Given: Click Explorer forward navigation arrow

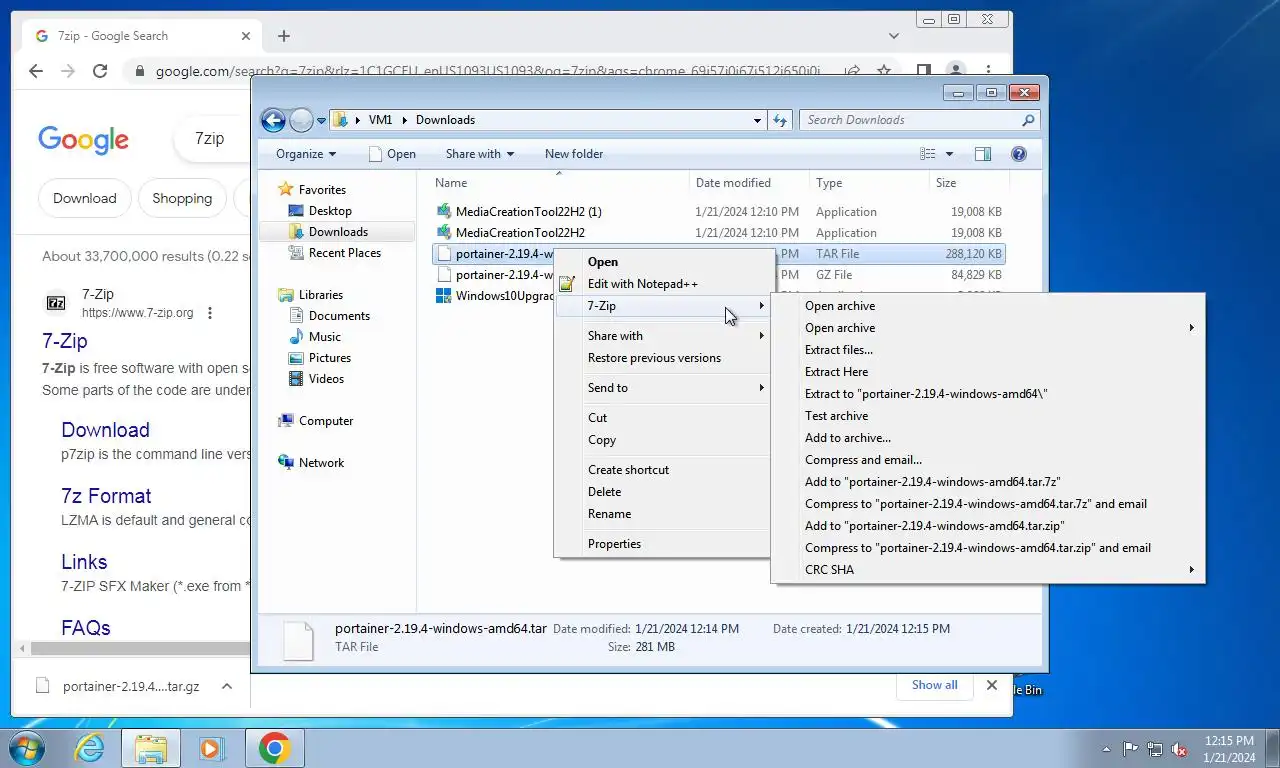Looking at the screenshot, I should [x=302, y=120].
